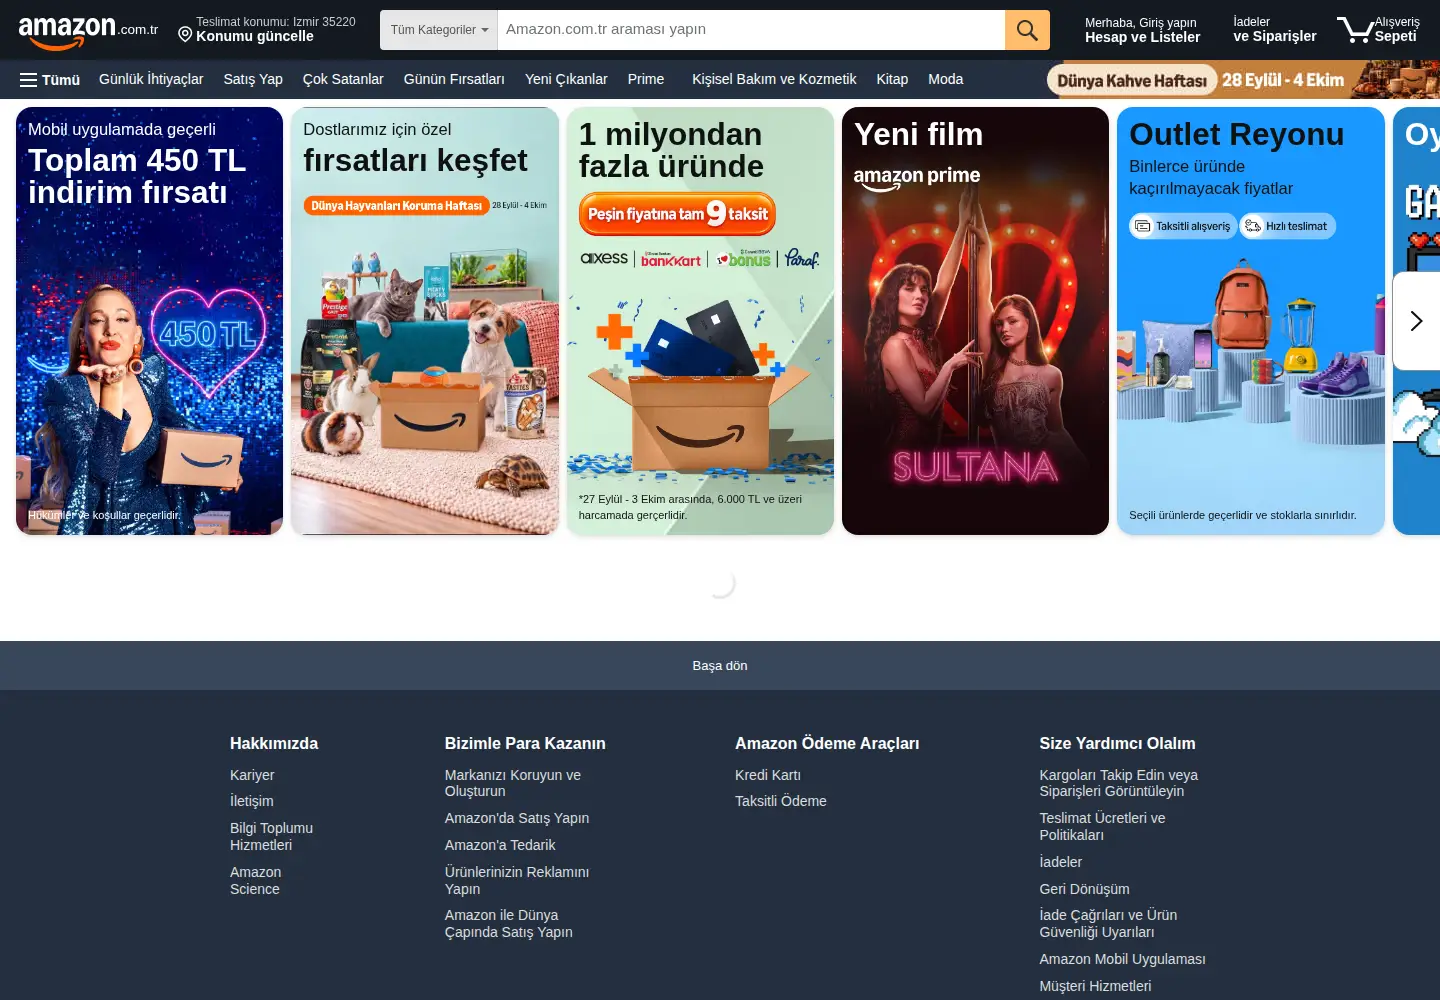Viewport: 1440px width, 1000px height.
Task: Select Kitap nav item
Action: pyautogui.click(x=892, y=79)
